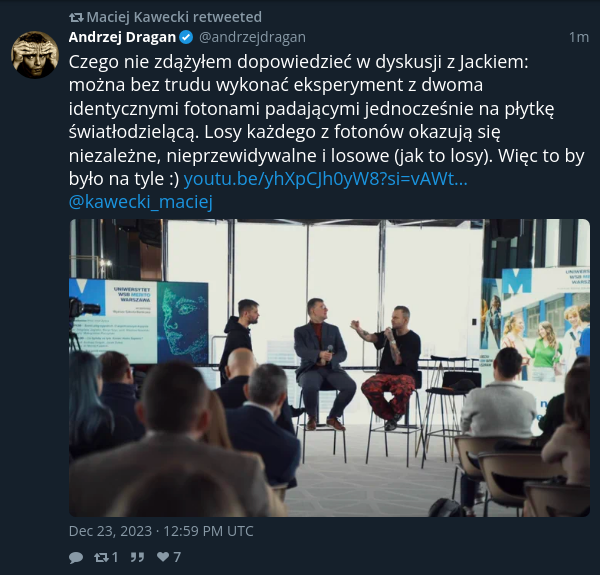
Task: Click the @andrzejdragan username handle
Action: (252, 37)
